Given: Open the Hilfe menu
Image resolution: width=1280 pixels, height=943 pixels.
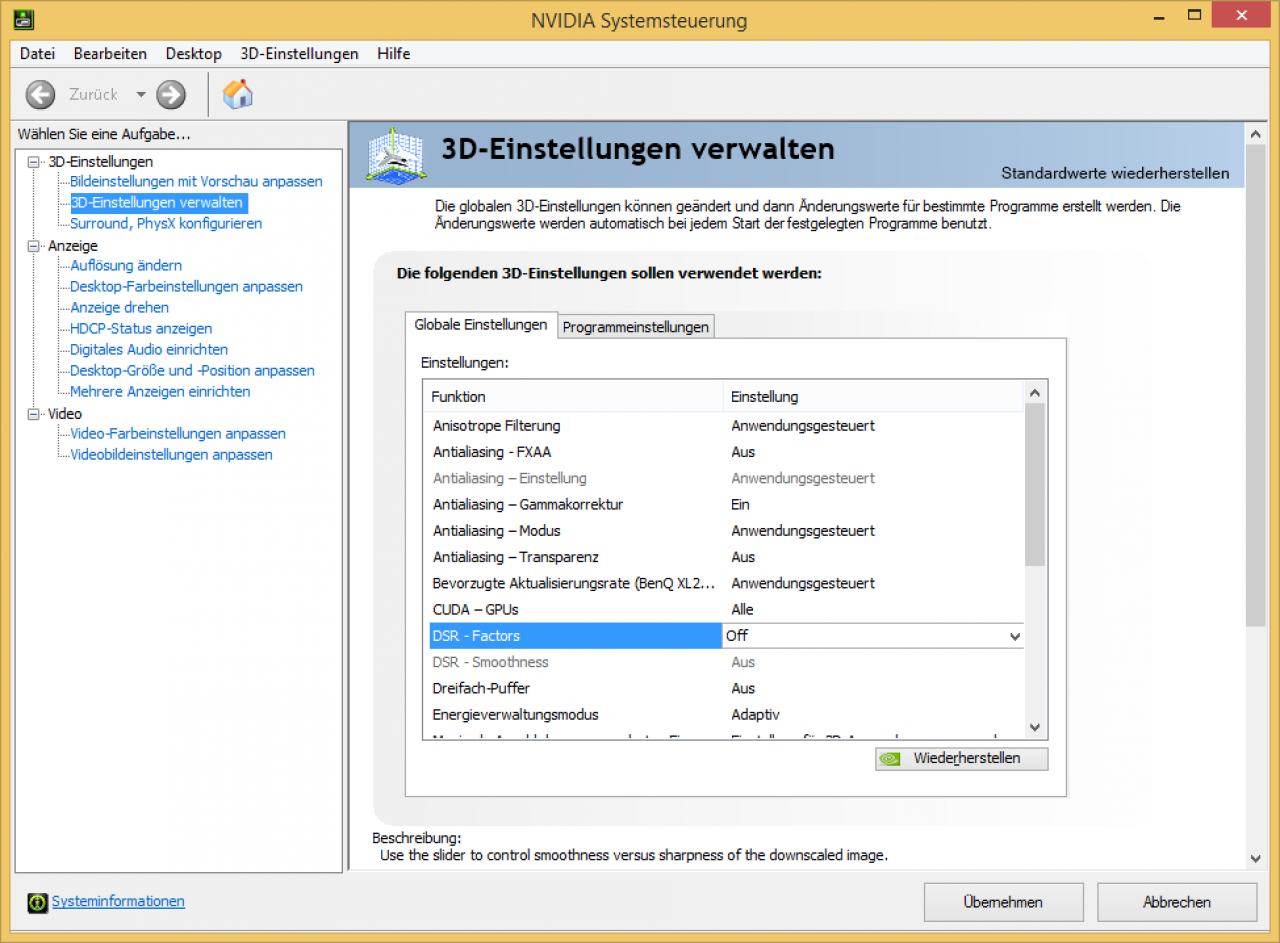Looking at the screenshot, I should [394, 54].
